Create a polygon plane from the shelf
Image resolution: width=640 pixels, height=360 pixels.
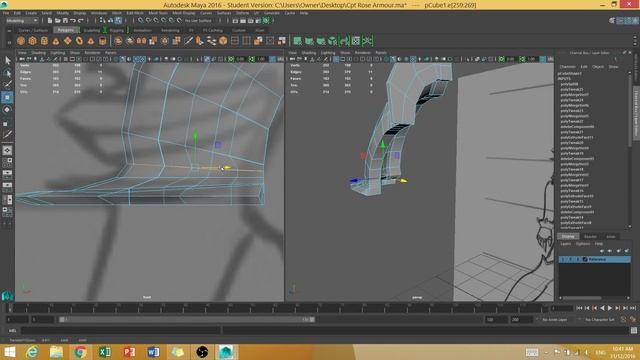coord(67,41)
